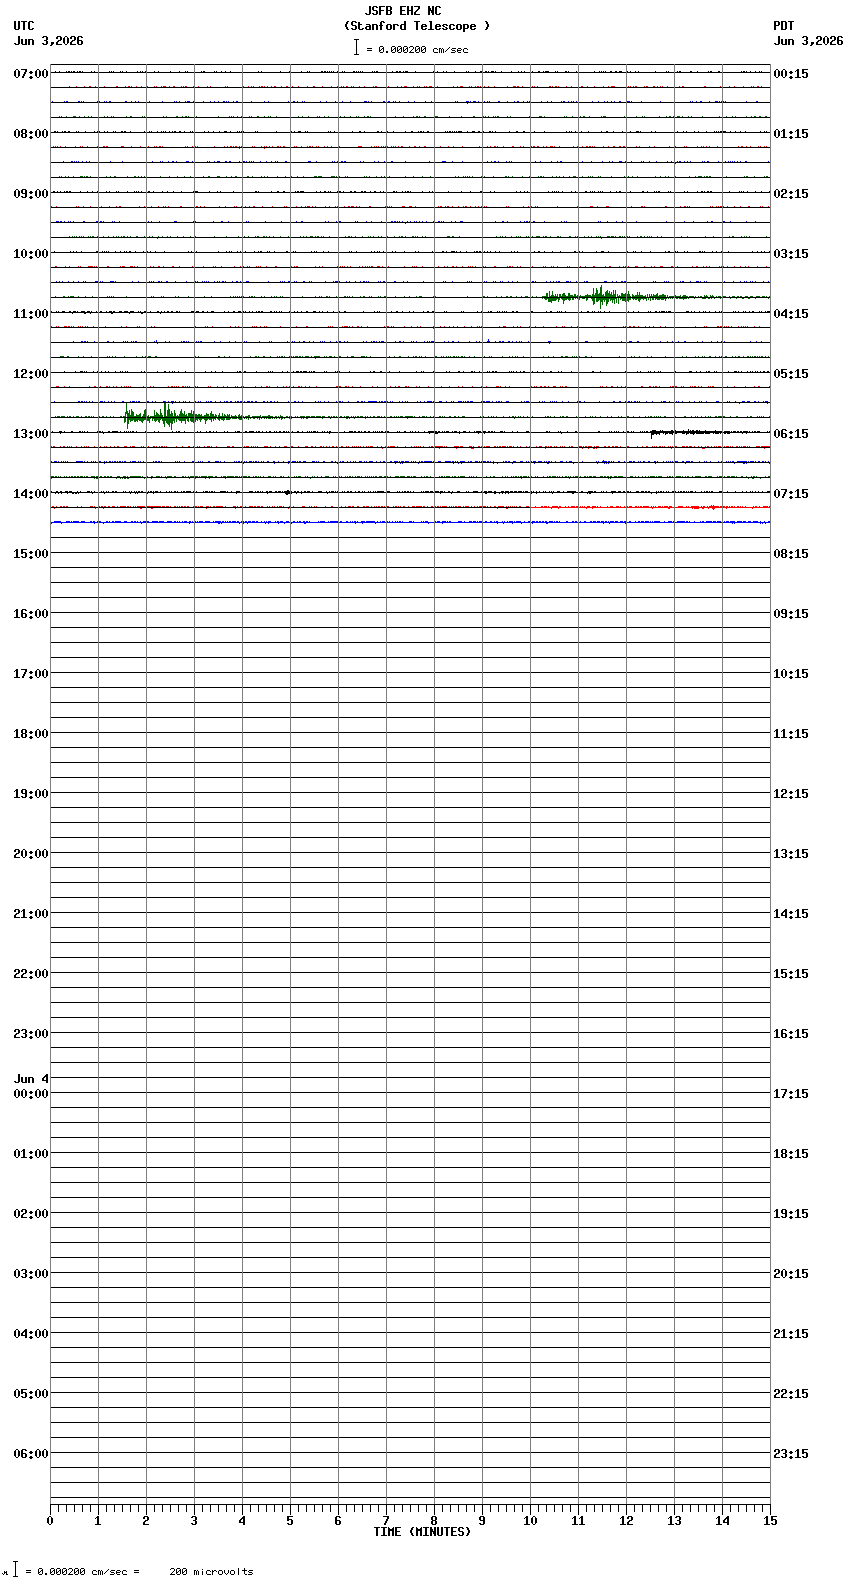Click the '12' minute label on the x-axis
The height and width of the screenshot is (1584, 850).
coord(626,1521)
